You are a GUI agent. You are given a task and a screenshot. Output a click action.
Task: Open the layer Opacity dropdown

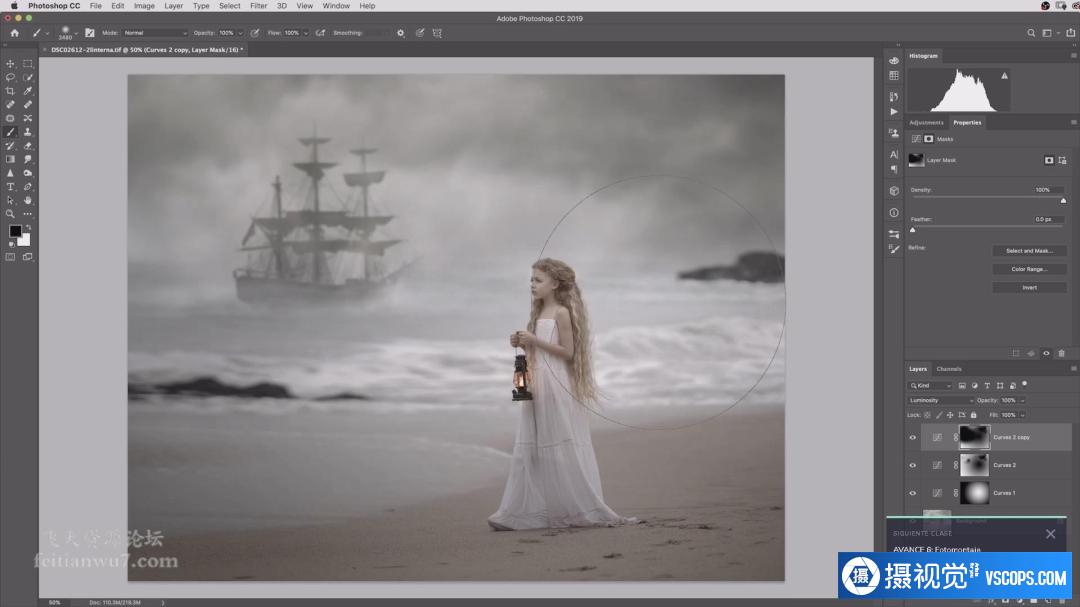(1022, 400)
